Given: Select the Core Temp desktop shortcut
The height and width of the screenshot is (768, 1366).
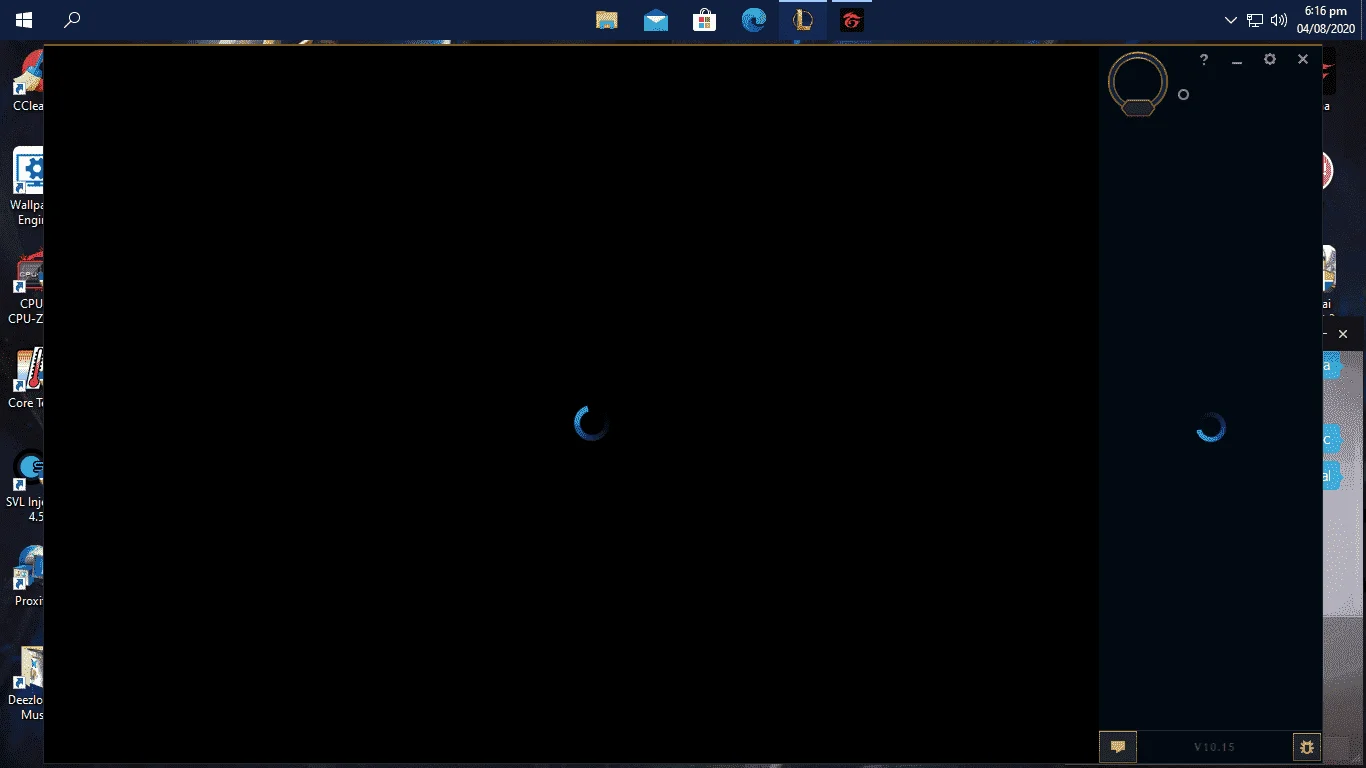Looking at the screenshot, I should pos(27,378).
